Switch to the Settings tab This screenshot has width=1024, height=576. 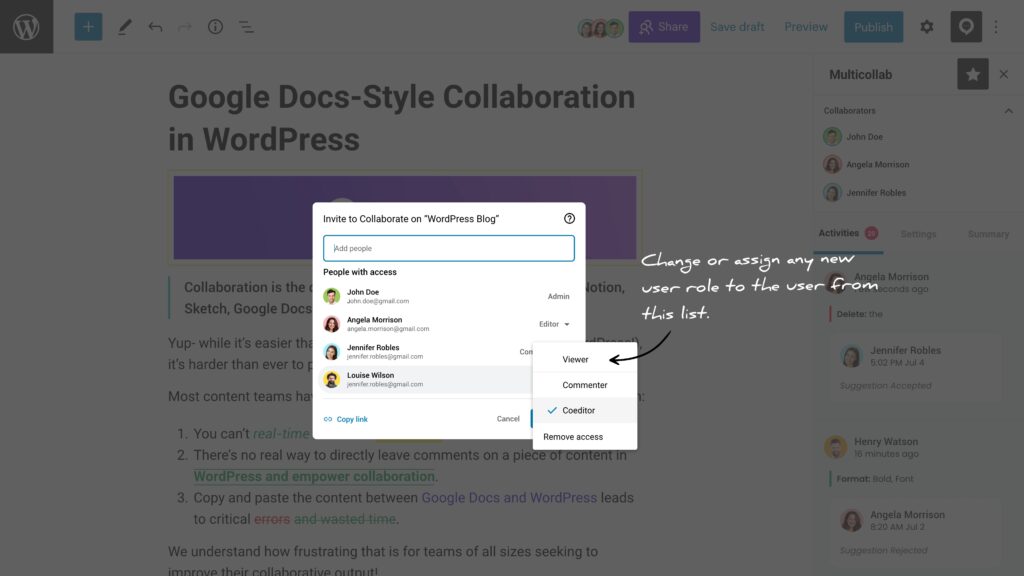point(918,234)
